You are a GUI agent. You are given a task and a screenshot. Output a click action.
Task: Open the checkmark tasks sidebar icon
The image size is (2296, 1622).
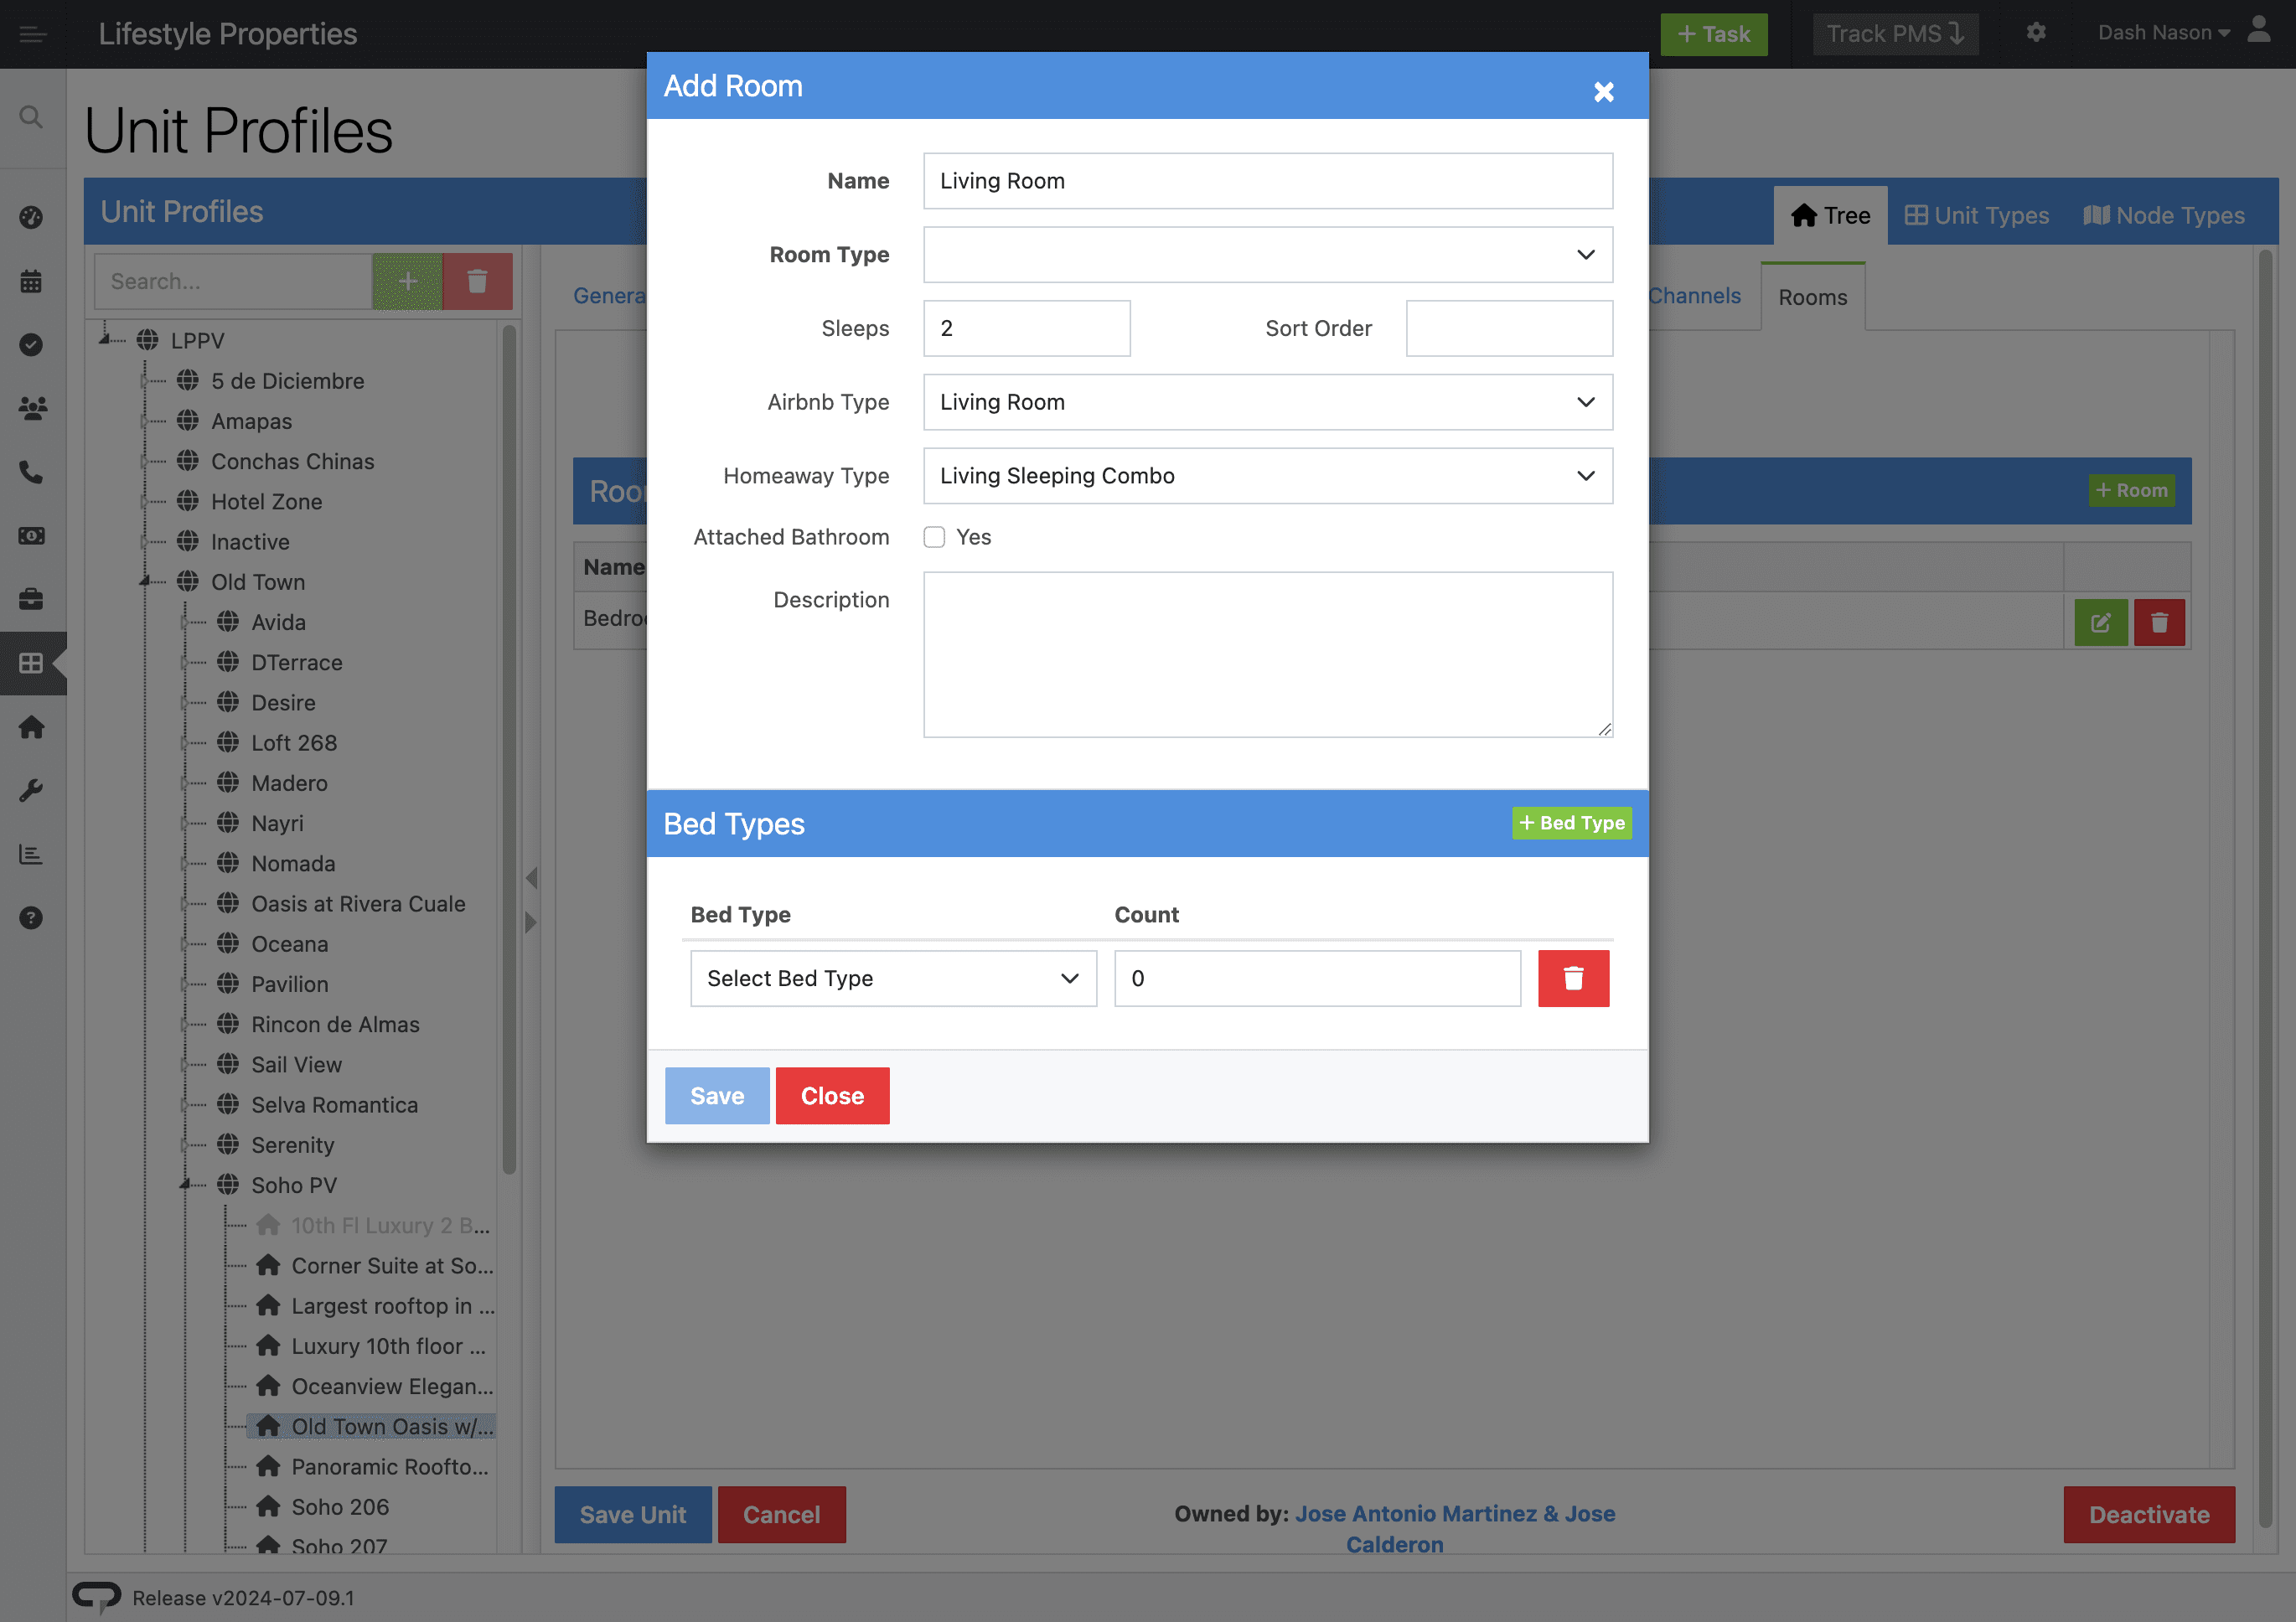pos(31,345)
